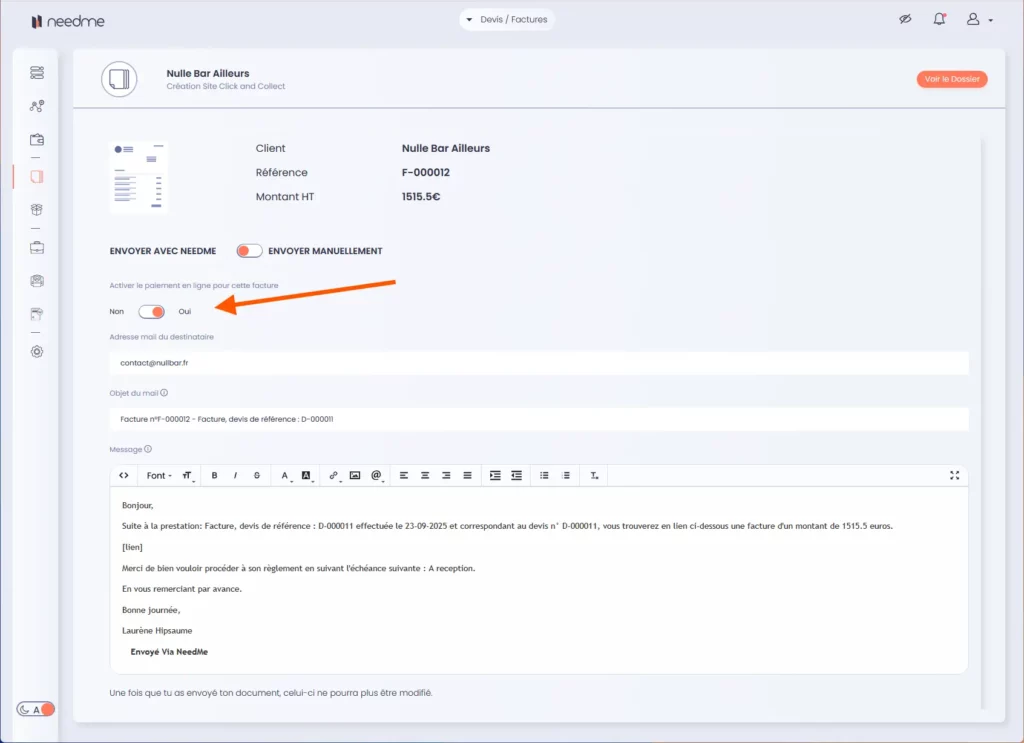Toggle online payment for this invoice
Image resolution: width=1024 pixels, height=743 pixels.
point(151,312)
